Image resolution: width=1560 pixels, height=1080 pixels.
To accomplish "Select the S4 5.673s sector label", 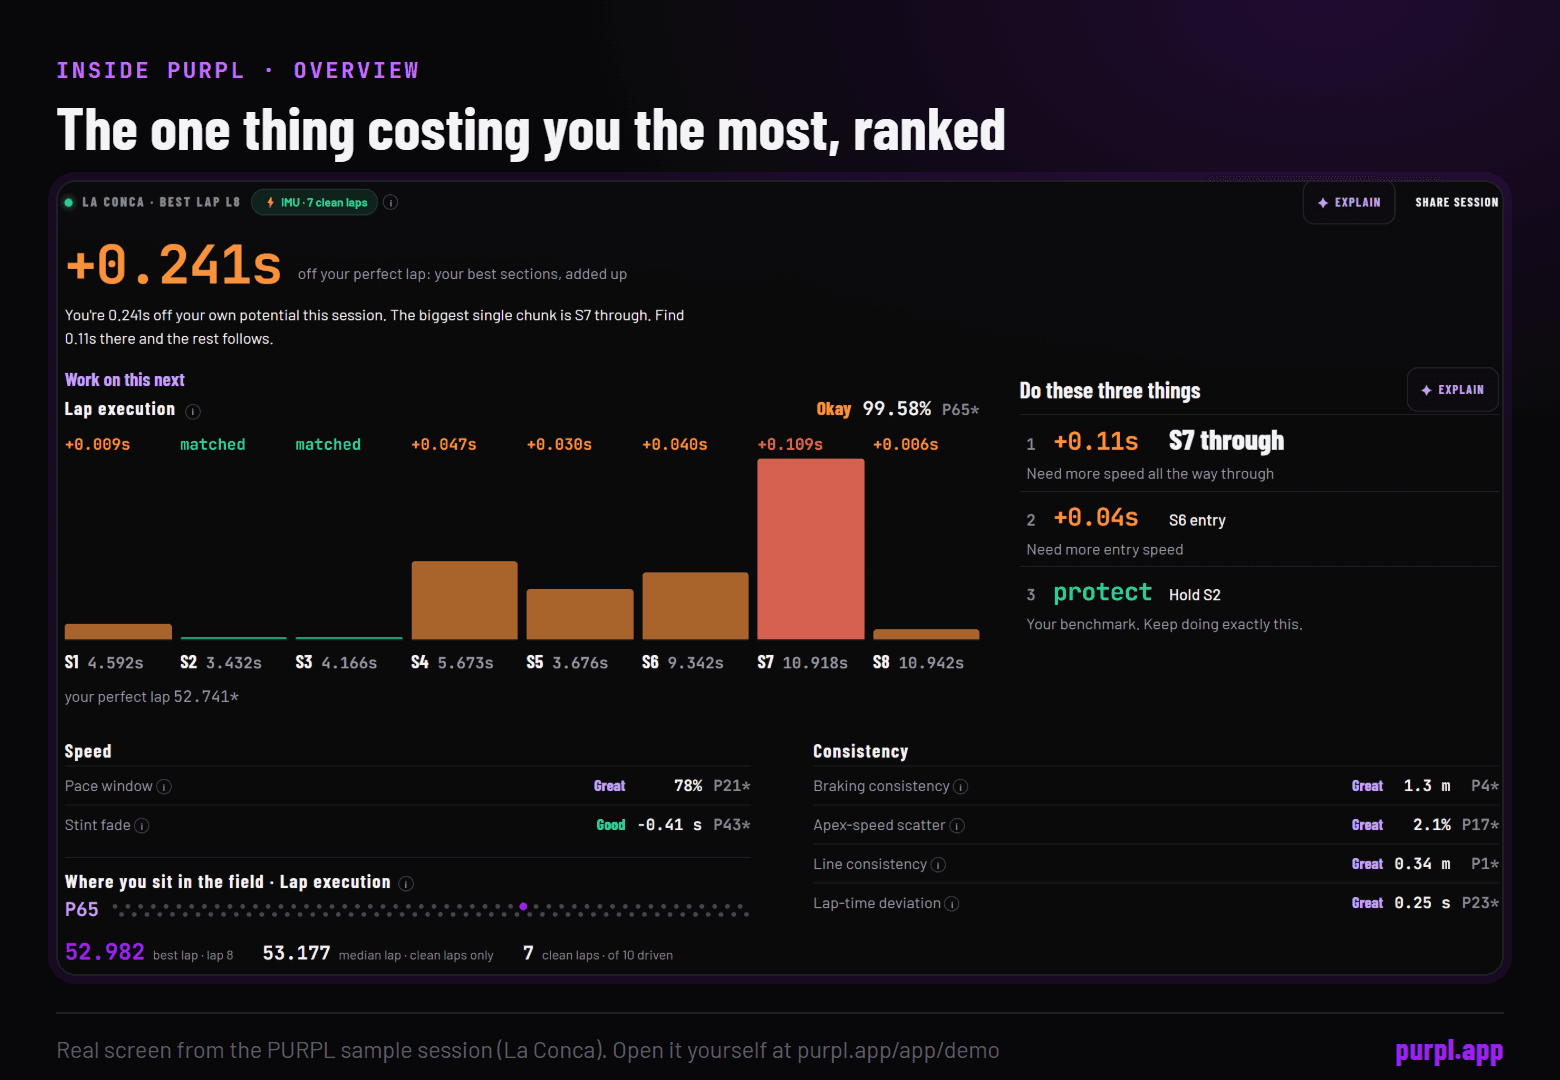I will (x=452, y=663).
